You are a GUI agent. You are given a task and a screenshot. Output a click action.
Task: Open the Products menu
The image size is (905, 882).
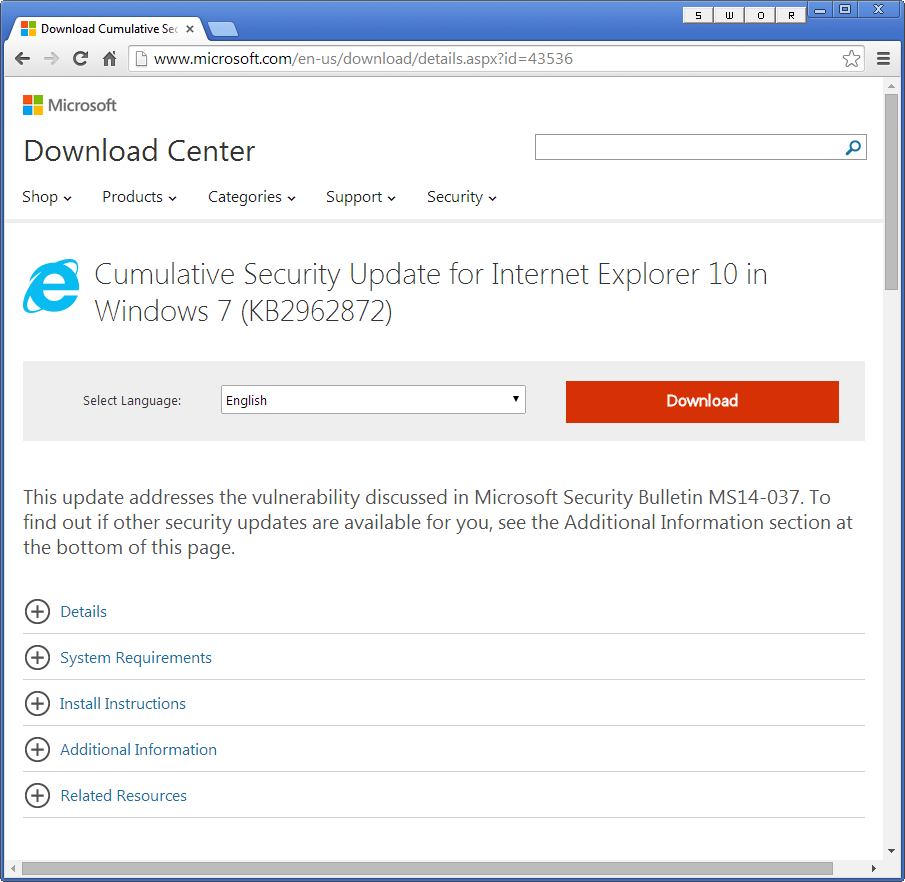tap(139, 197)
